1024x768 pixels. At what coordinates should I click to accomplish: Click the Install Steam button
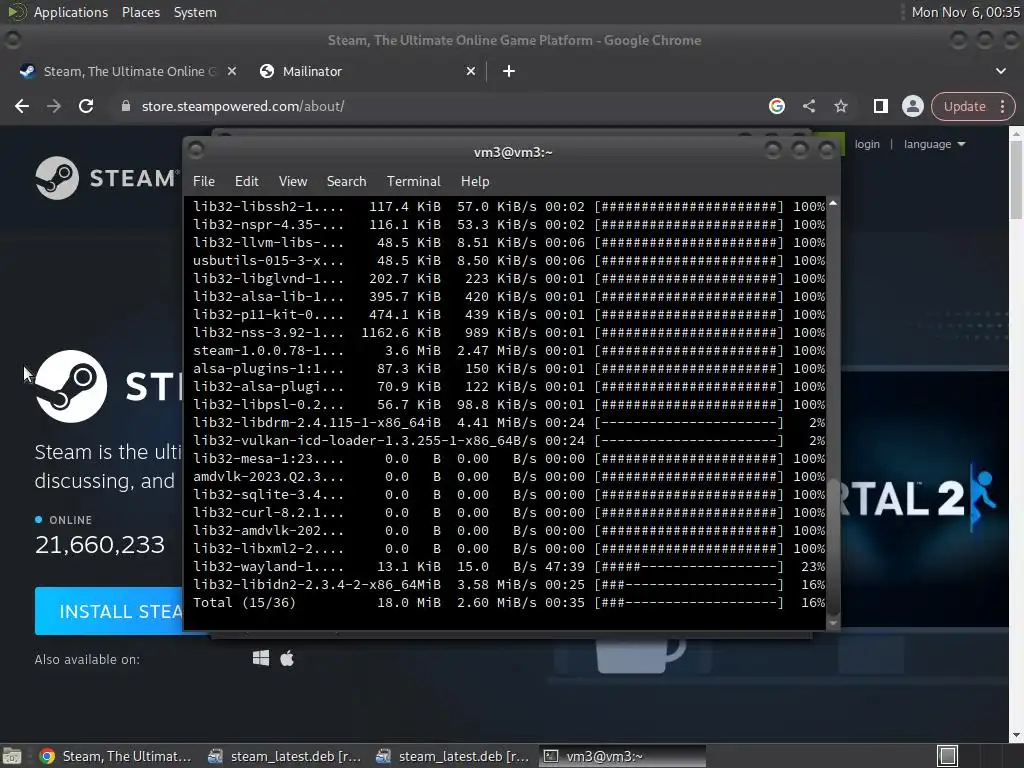(109, 611)
